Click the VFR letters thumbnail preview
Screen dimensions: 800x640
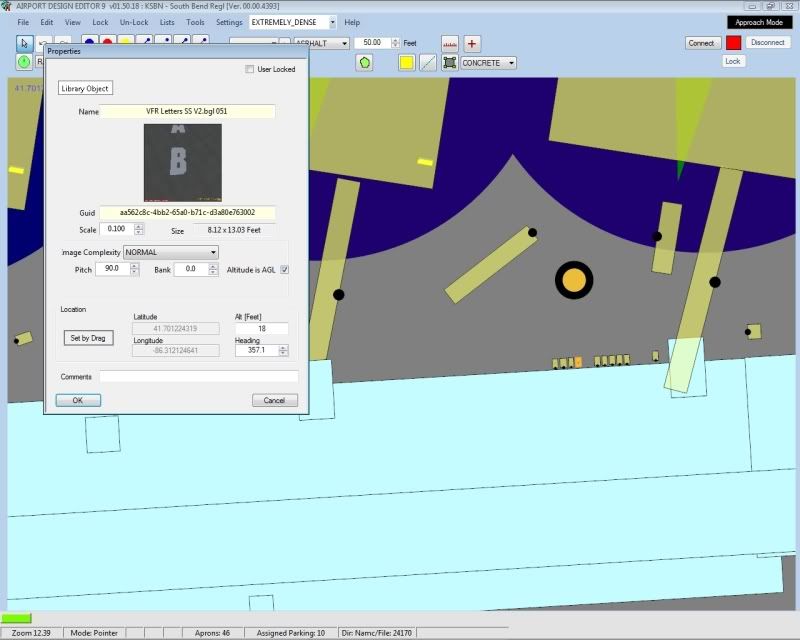click(183, 163)
